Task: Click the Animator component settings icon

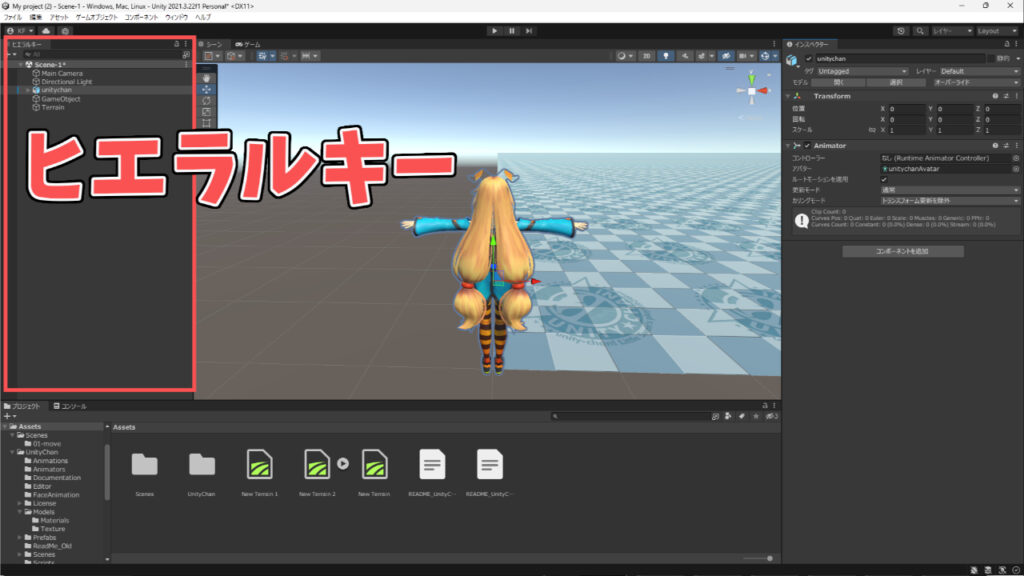Action: [1016, 145]
